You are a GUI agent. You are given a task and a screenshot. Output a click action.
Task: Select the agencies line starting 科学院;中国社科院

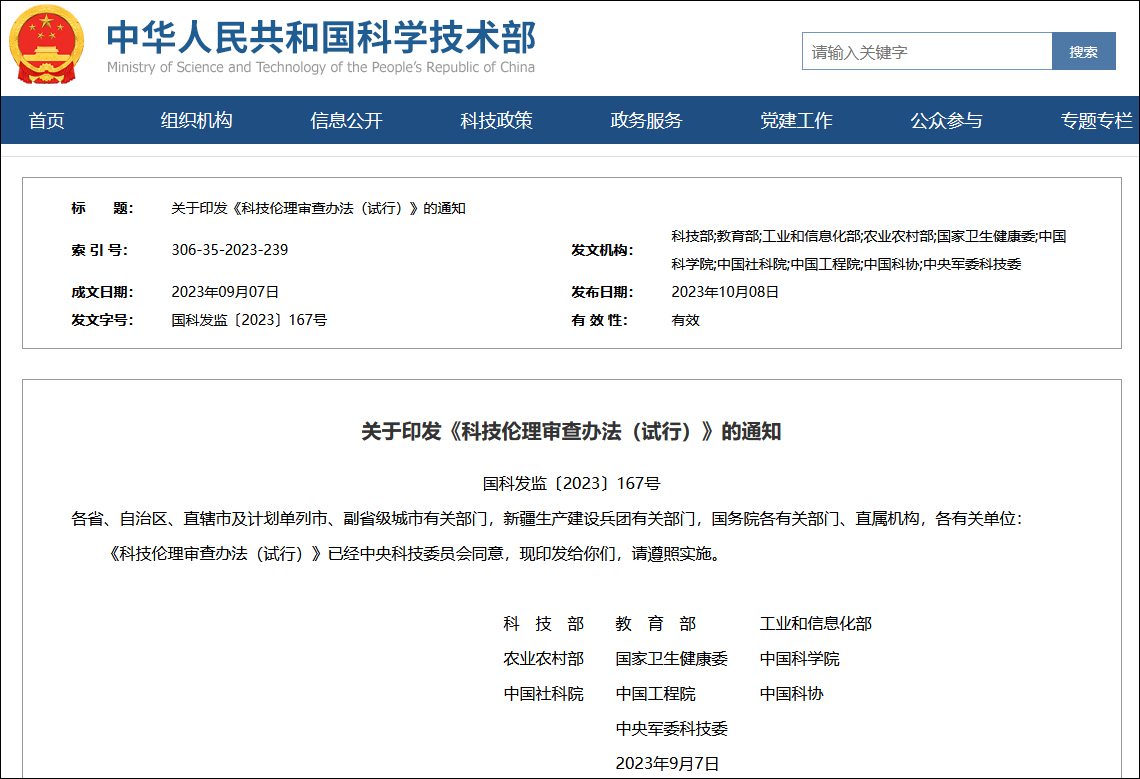point(846,264)
